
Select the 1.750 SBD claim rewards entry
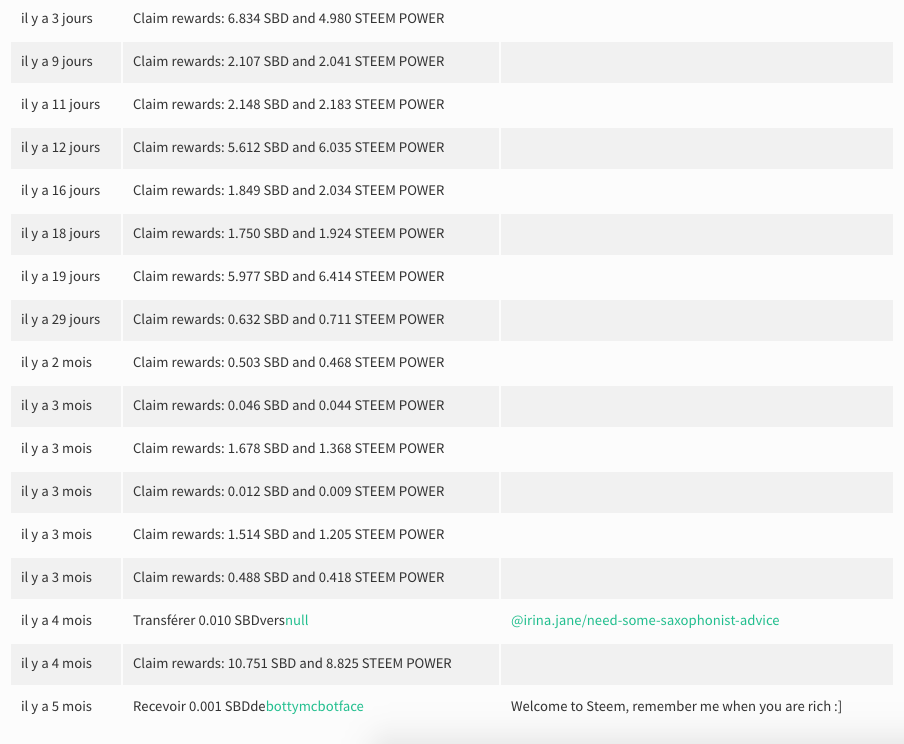click(x=288, y=234)
